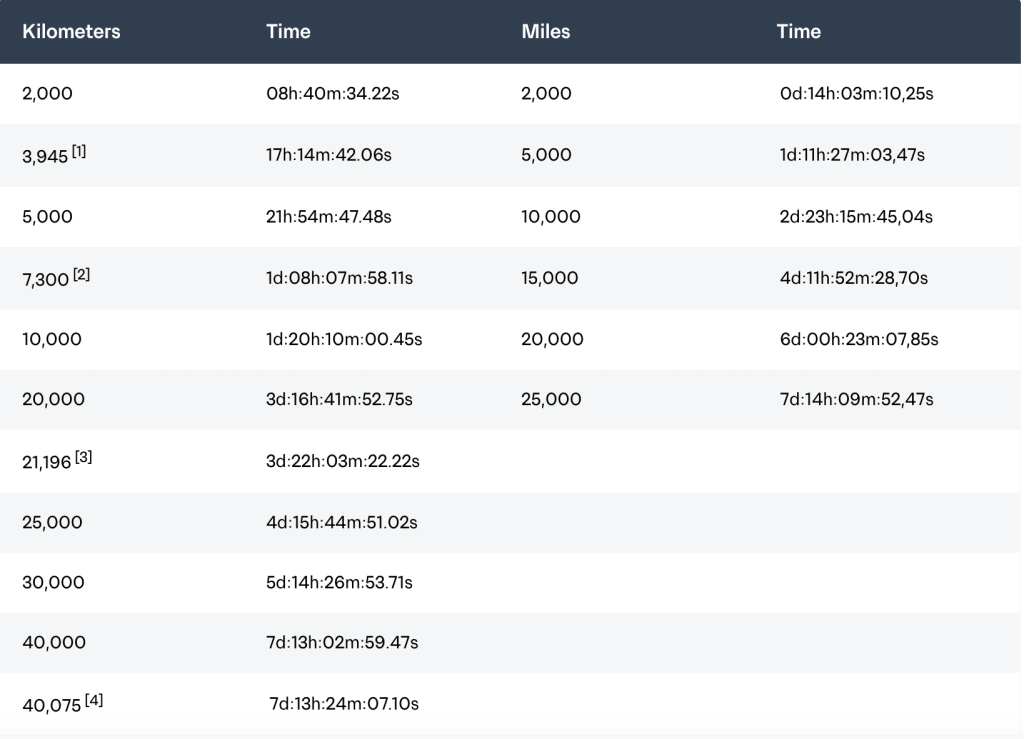Screen dimensions: 1024x739
Task: Select the Time header beside Miles
Action: [x=798, y=32]
